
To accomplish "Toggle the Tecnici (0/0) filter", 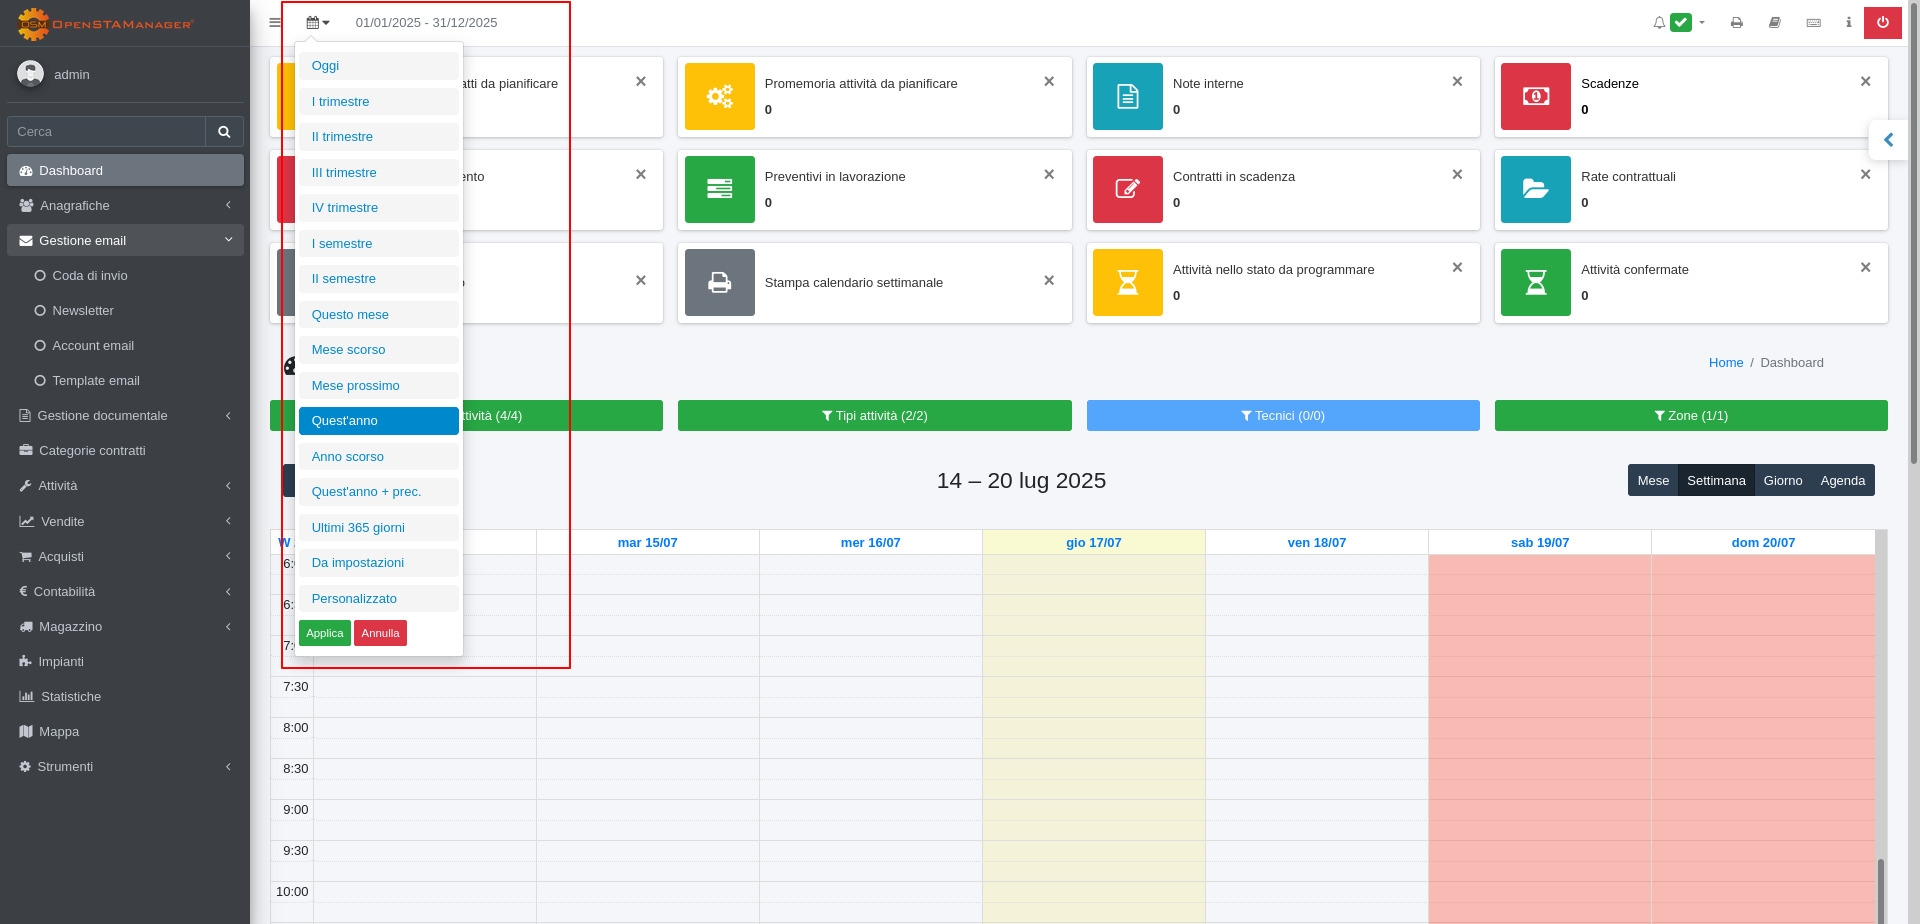I will point(1282,416).
